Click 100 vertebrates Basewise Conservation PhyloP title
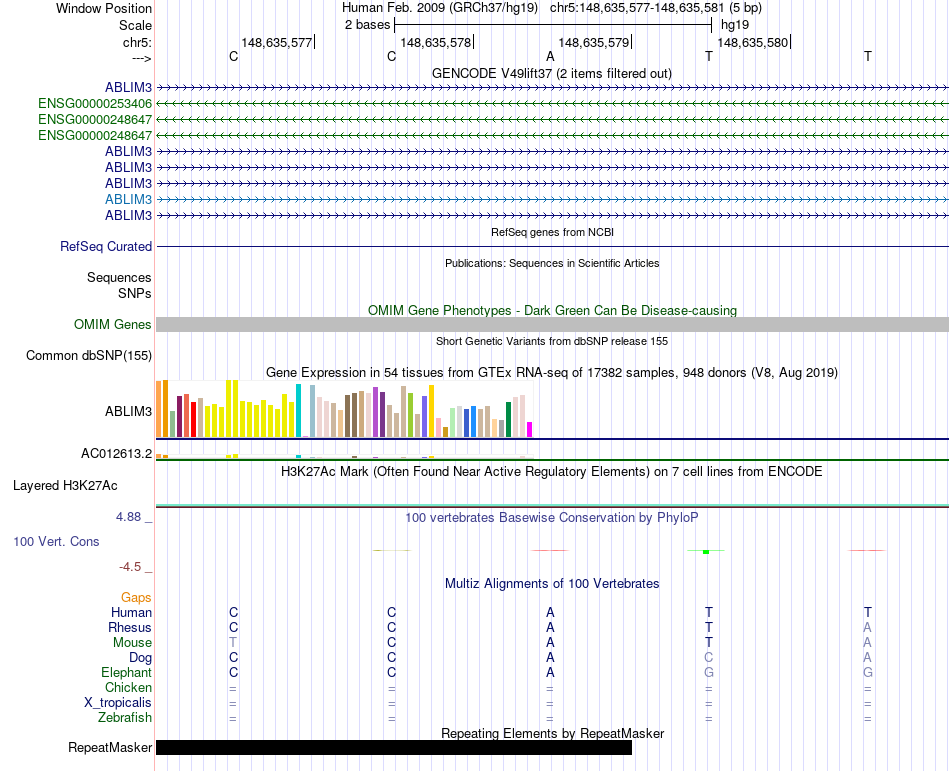The height and width of the screenshot is (771, 950). click(x=551, y=517)
